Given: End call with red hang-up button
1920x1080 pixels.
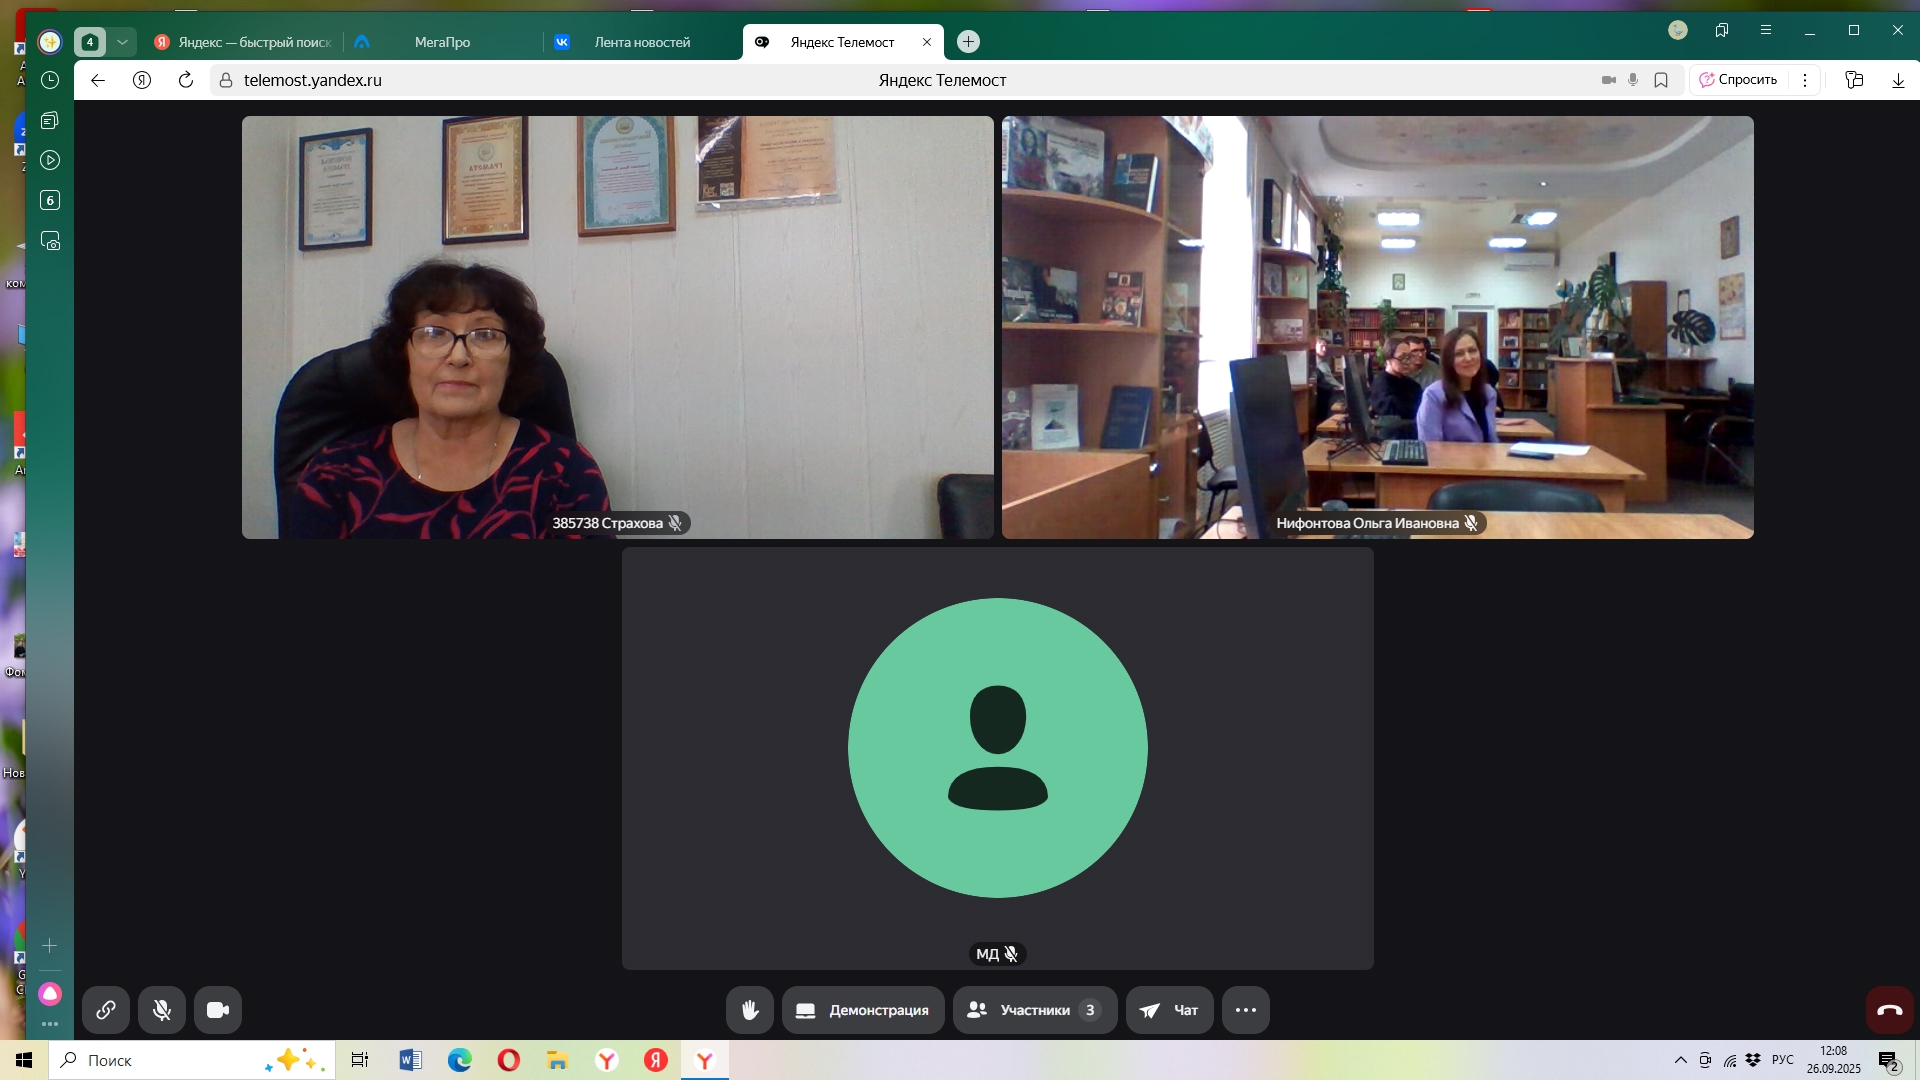Looking at the screenshot, I should pyautogui.click(x=1889, y=1010).
